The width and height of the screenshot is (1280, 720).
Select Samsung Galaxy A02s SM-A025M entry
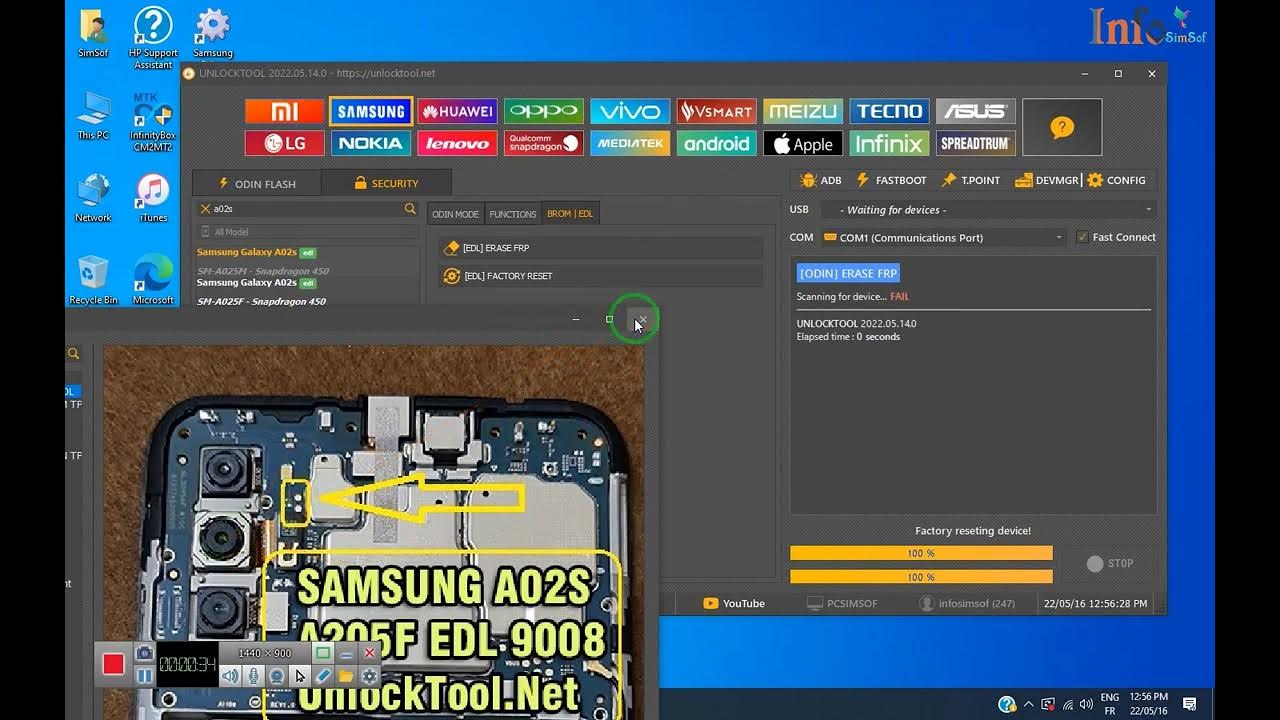[306, 263]
